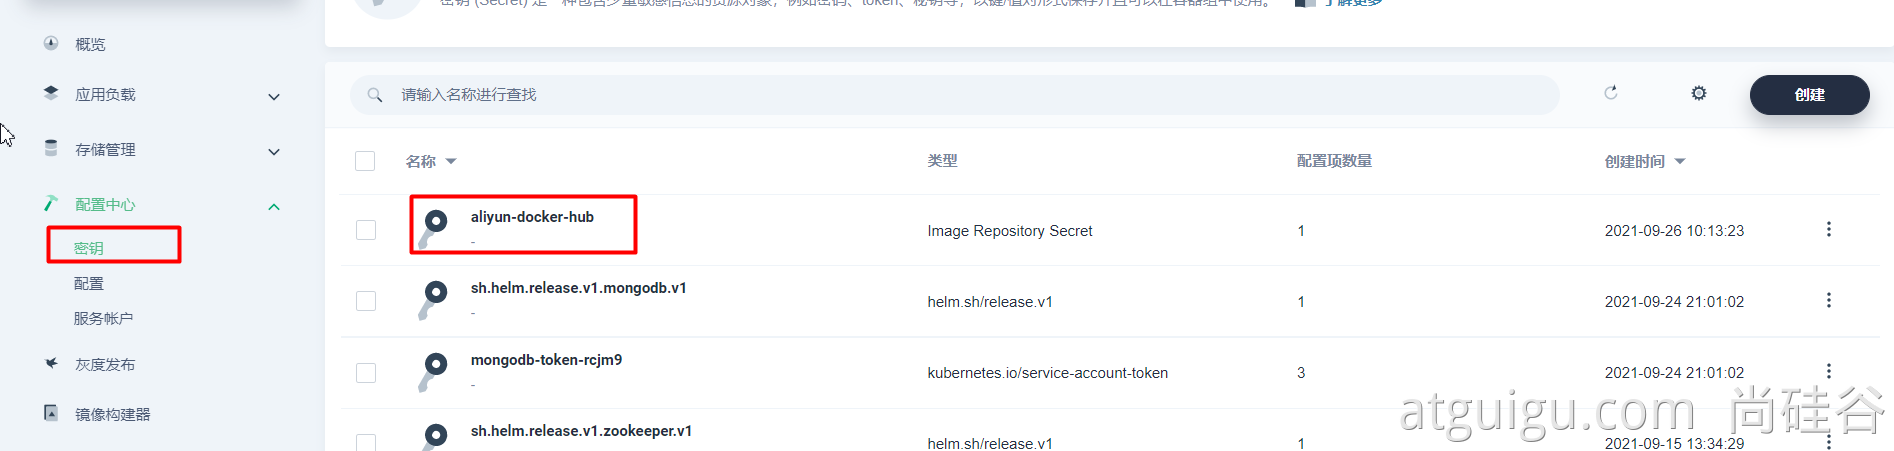Focus the name search input field
This screenshot has height=451, width=1894.
tap(950, 95)
